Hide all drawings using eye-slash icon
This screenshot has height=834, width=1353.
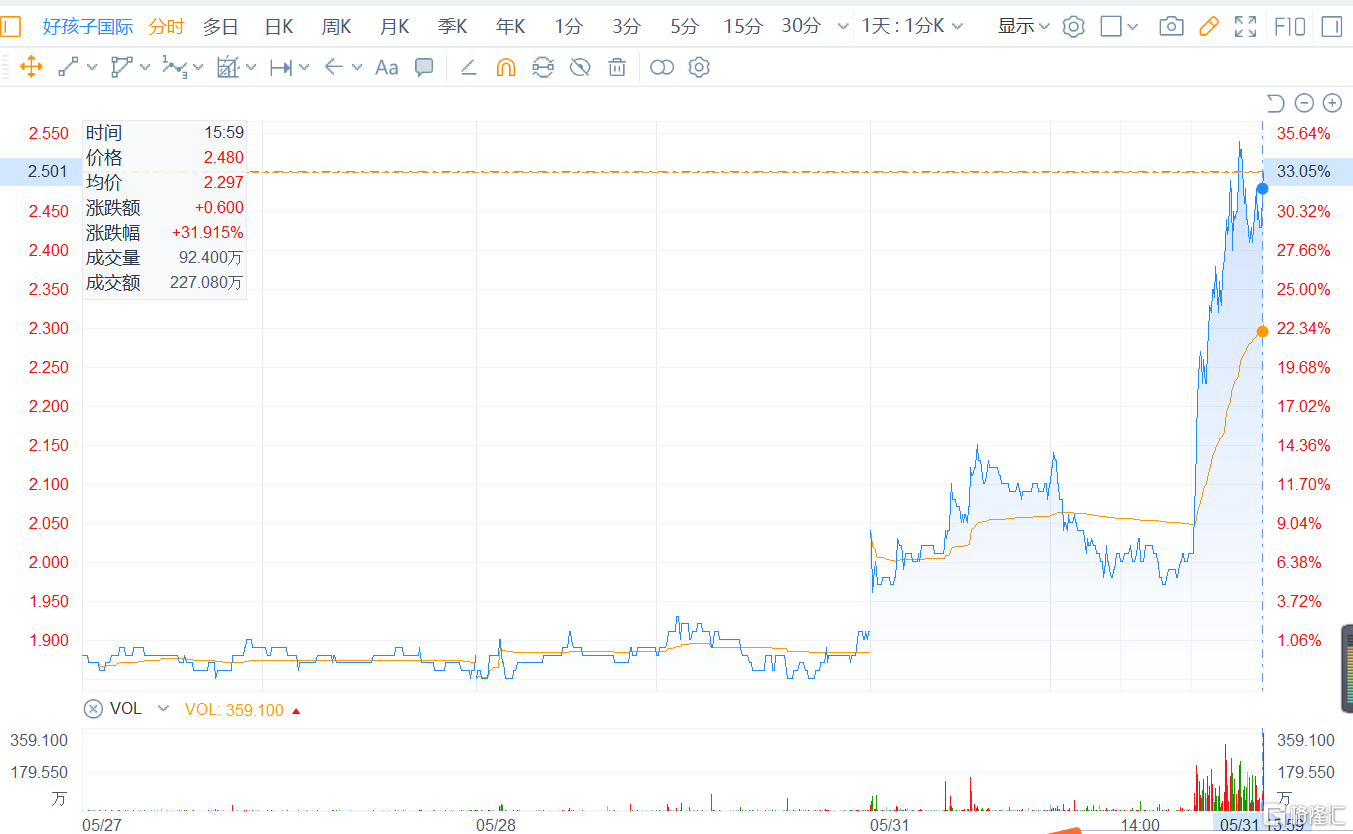pos(580,68)
